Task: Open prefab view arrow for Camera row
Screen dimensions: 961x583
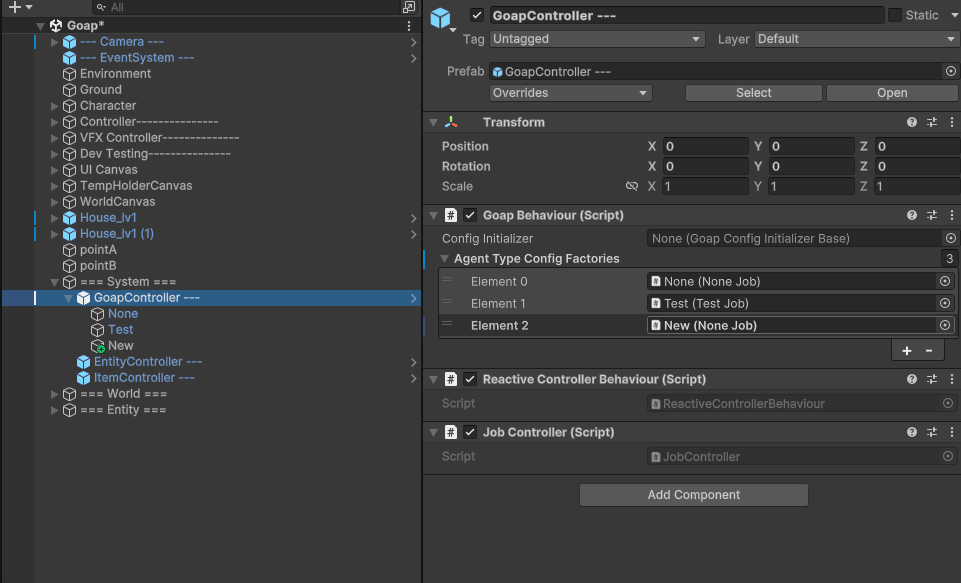Action: pos(414,42)
